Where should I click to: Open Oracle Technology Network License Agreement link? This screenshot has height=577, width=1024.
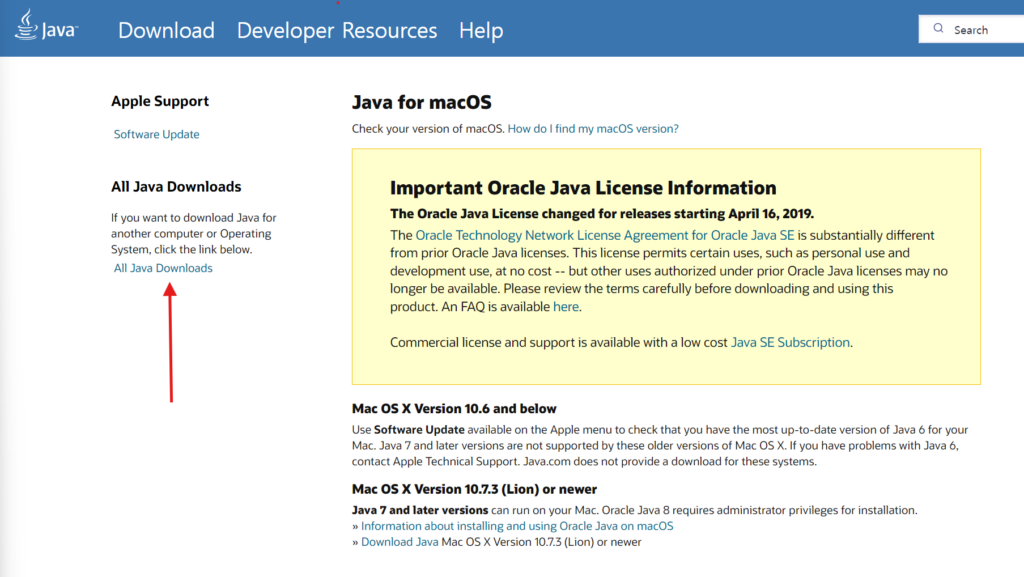(x=605, y=235)
